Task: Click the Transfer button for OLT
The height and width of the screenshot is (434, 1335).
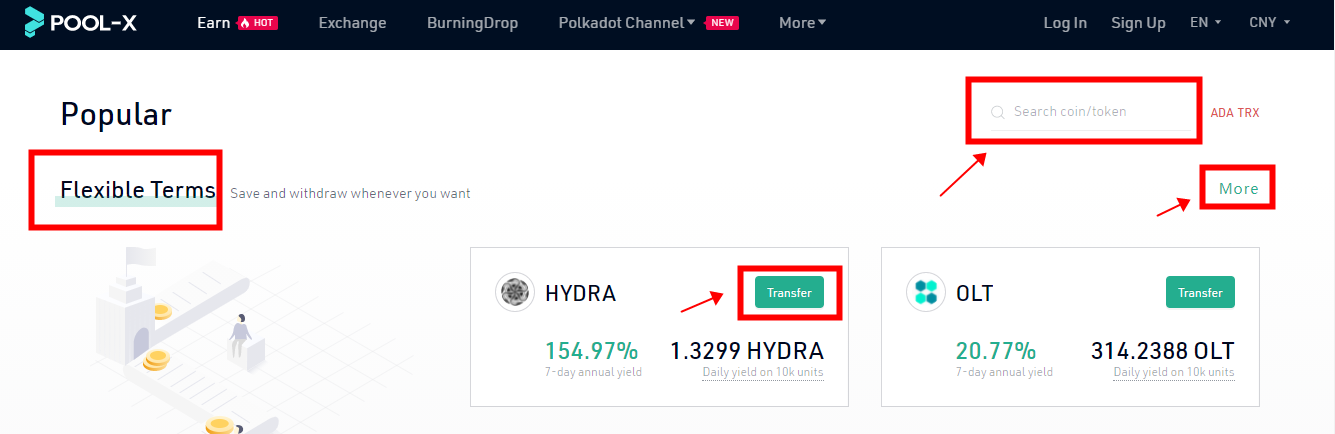Action: 1200,293
